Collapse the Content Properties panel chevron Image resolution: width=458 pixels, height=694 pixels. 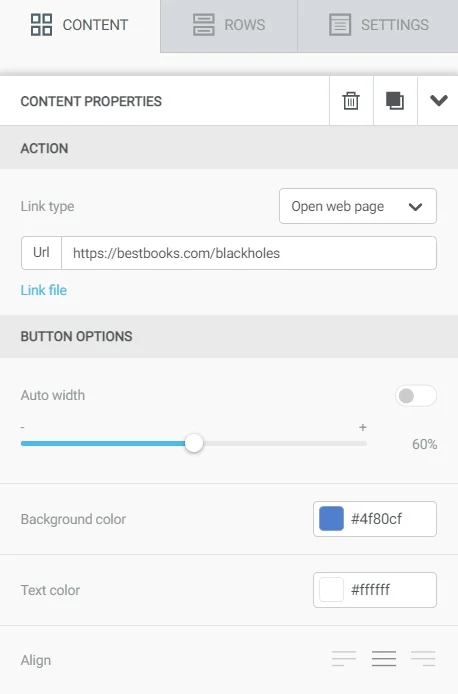439,100
